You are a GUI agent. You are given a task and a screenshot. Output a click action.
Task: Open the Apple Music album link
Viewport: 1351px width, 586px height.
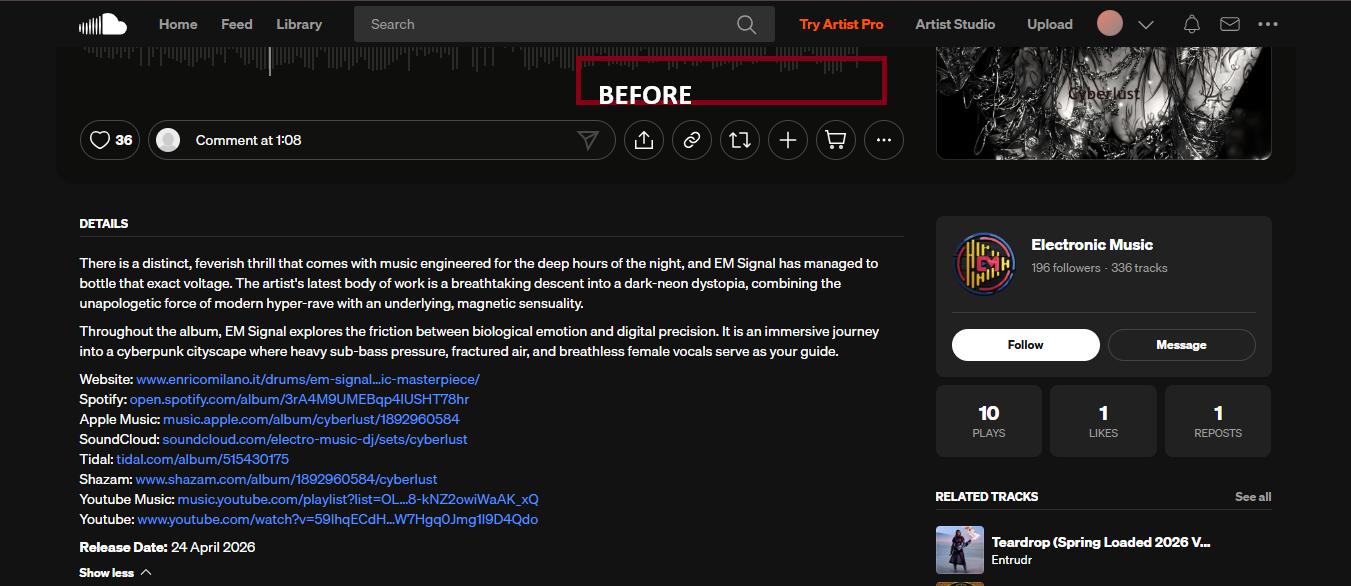(x=311, y=419)
